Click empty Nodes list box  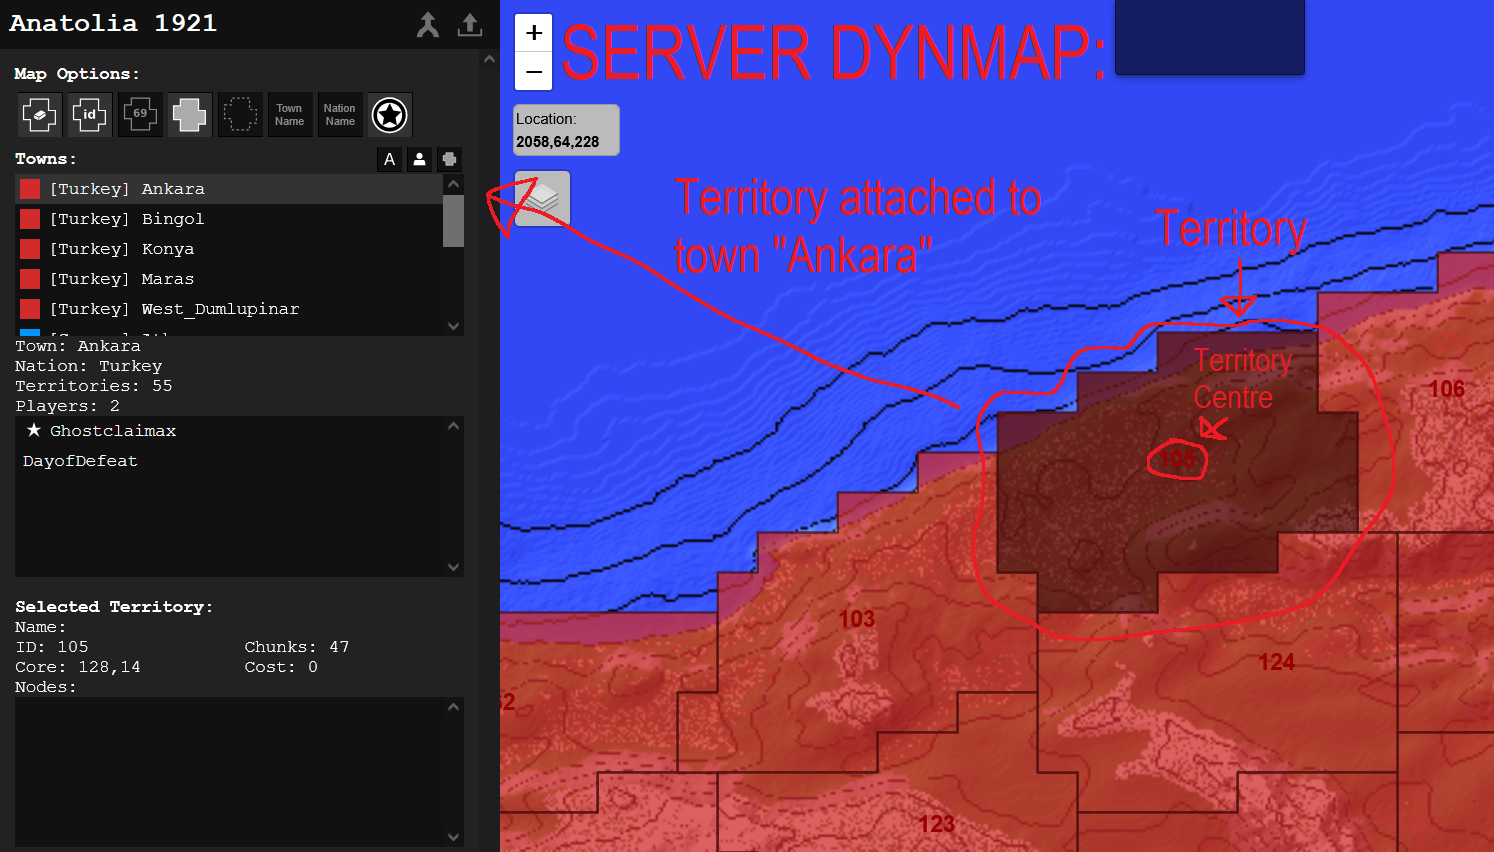(229, 772)
